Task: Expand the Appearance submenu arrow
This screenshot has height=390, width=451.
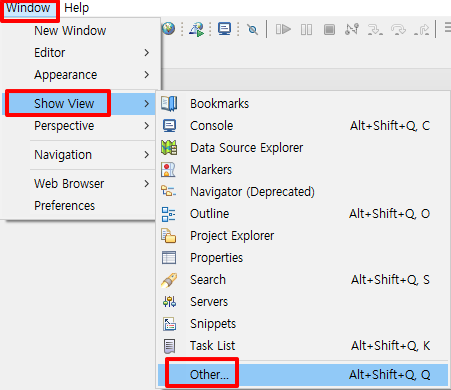Action: (x=147, y=75)
